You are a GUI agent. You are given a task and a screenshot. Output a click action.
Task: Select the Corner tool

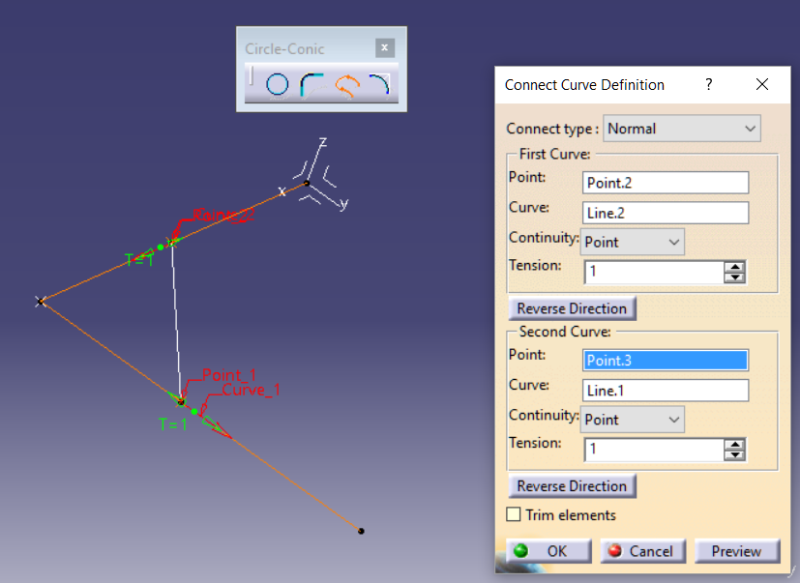[x=312, y=84]
